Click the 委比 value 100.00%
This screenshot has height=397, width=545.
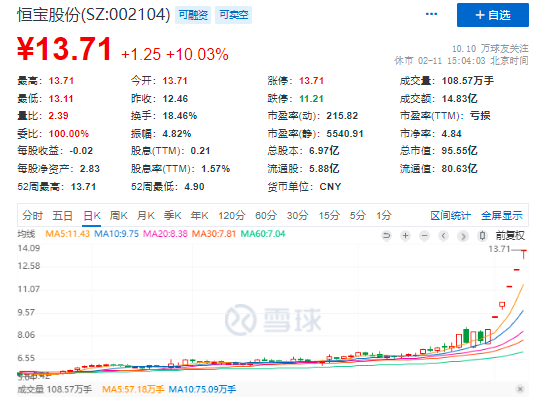coord(69,134)
